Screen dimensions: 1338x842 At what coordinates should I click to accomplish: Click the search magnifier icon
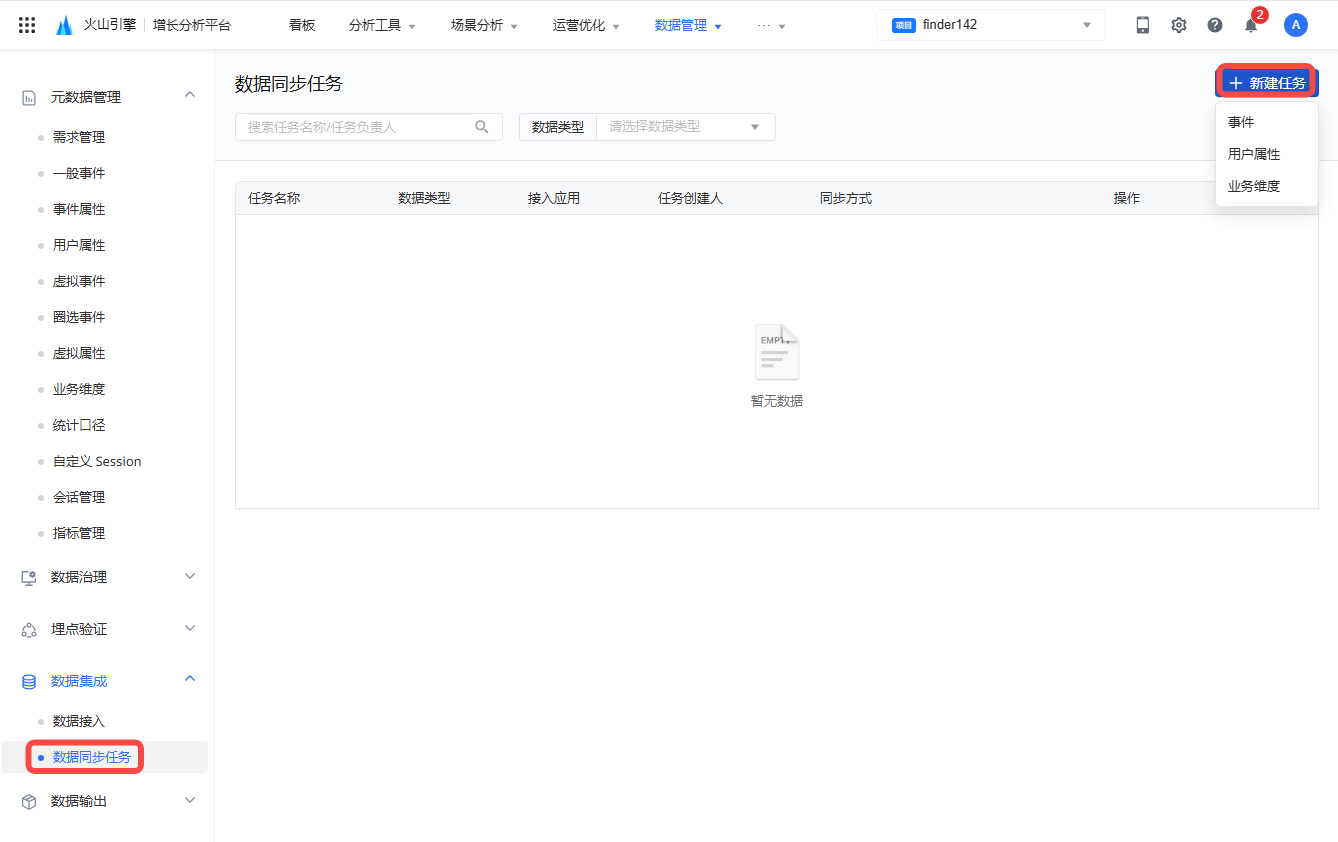click(x=482, y=127)
